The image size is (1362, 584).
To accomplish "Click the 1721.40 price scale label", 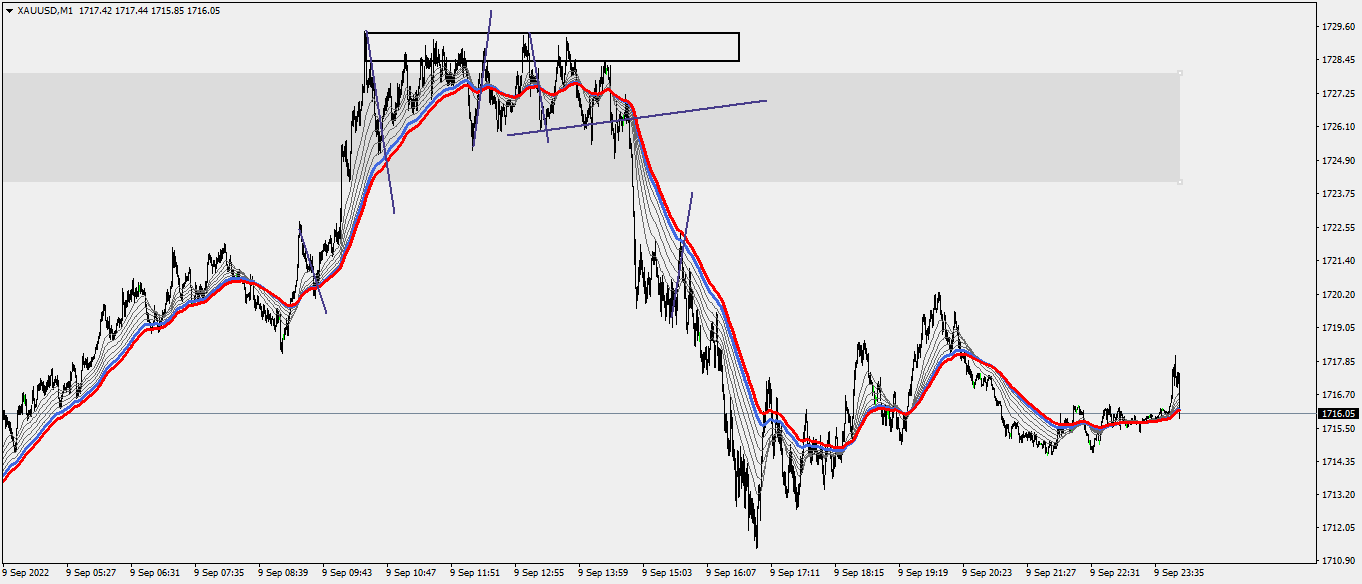I will [x=1337, y=261].
